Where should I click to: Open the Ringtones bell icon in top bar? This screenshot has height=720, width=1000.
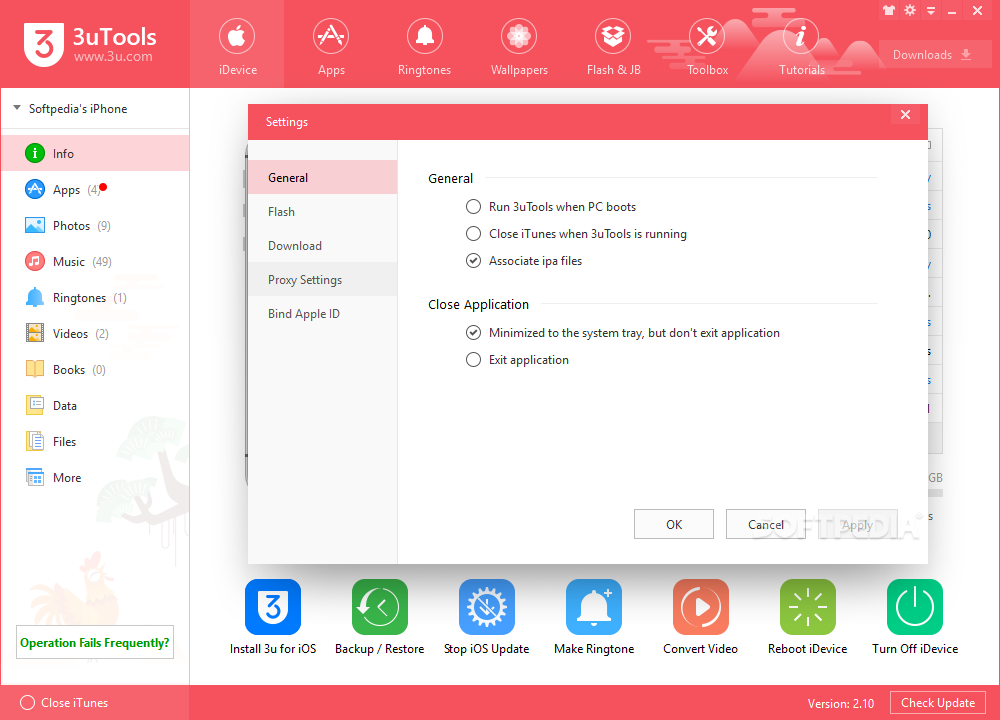[x=425, y=36]
